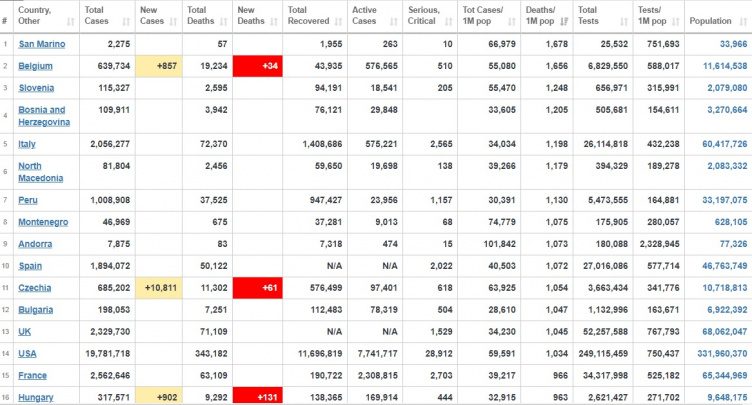
Task: Open the Hungary country link
Action: pos(36,395)
